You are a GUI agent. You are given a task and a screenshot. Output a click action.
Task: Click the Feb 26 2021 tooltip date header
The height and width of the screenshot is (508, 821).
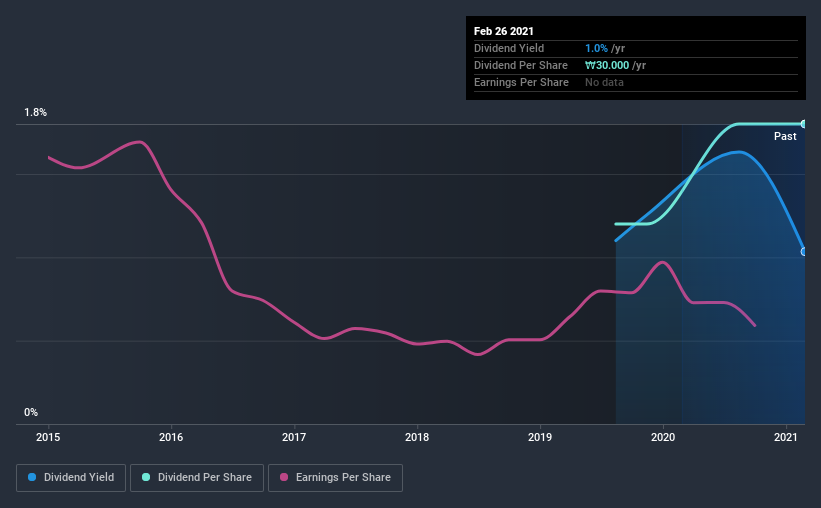504,31
